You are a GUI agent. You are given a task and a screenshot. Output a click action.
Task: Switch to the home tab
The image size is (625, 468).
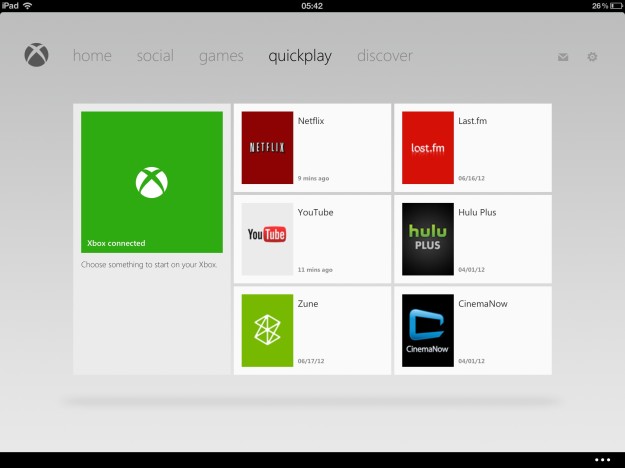click(x=92, y=56)
